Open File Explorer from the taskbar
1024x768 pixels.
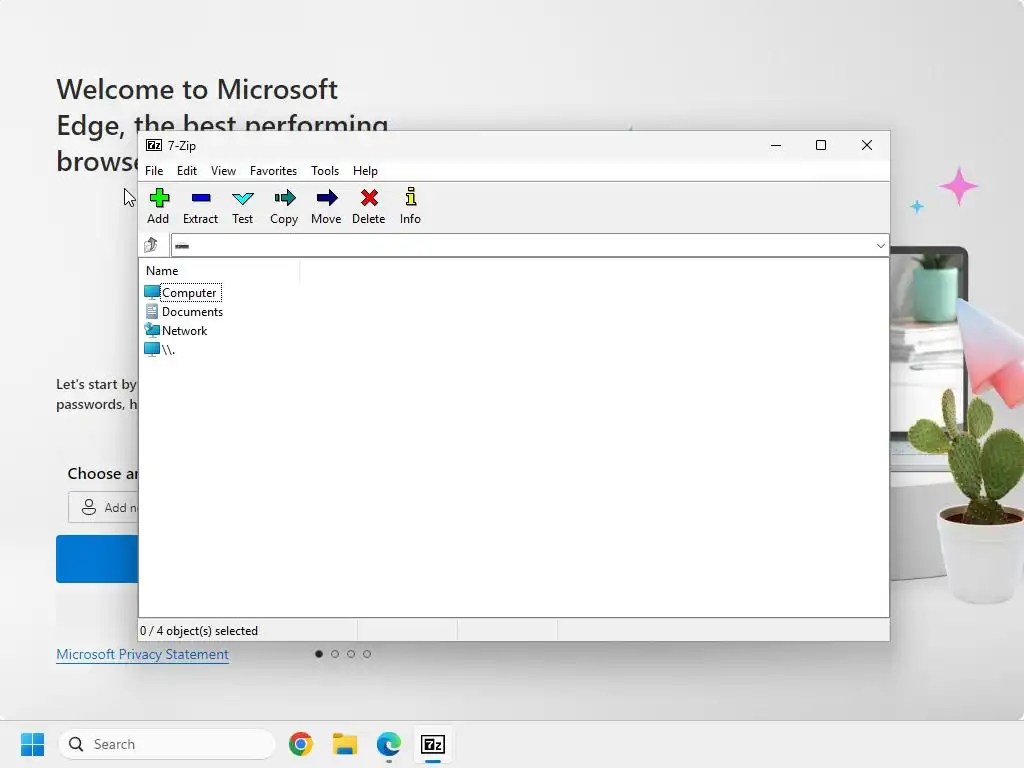[x=345, y=744]
